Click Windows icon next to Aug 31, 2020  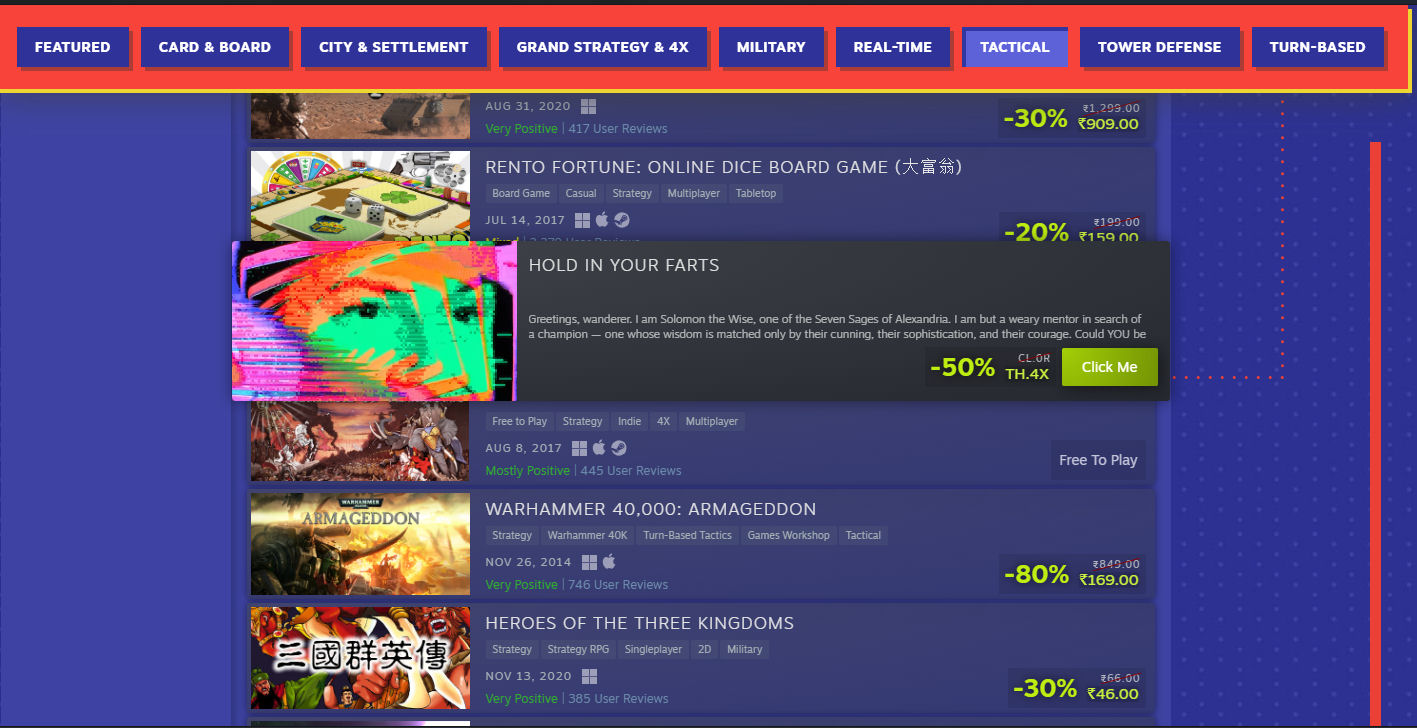pos(589,106)
